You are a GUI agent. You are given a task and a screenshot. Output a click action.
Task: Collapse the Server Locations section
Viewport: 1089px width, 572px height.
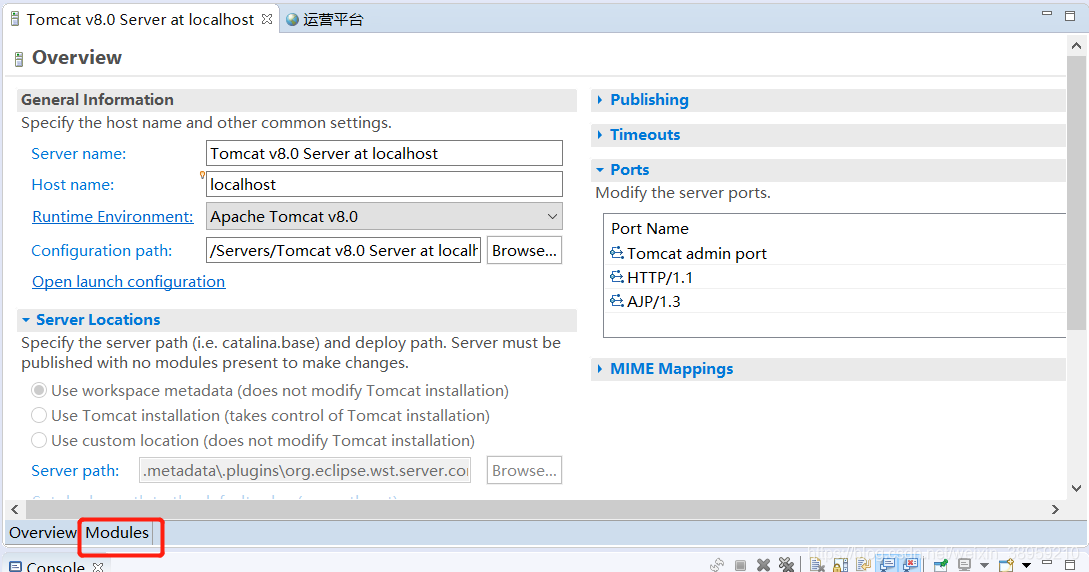pyautogui.click(x=26, y=320)
